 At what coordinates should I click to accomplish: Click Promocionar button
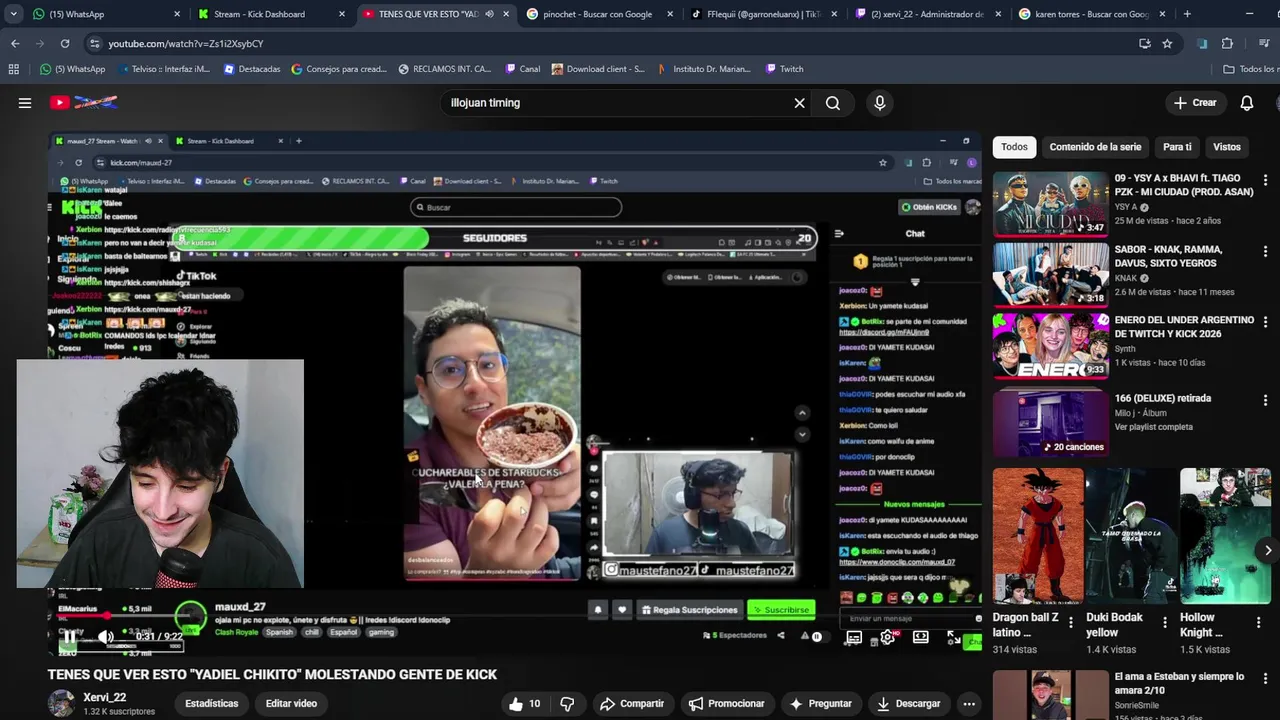(726, 704)
